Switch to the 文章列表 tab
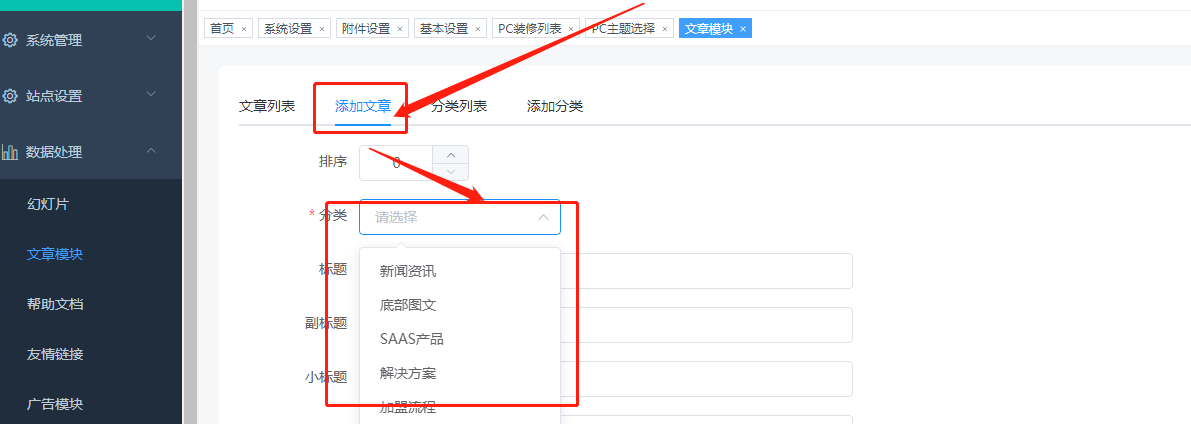This screenshot has width=1191, height=424. pos(267,106)
